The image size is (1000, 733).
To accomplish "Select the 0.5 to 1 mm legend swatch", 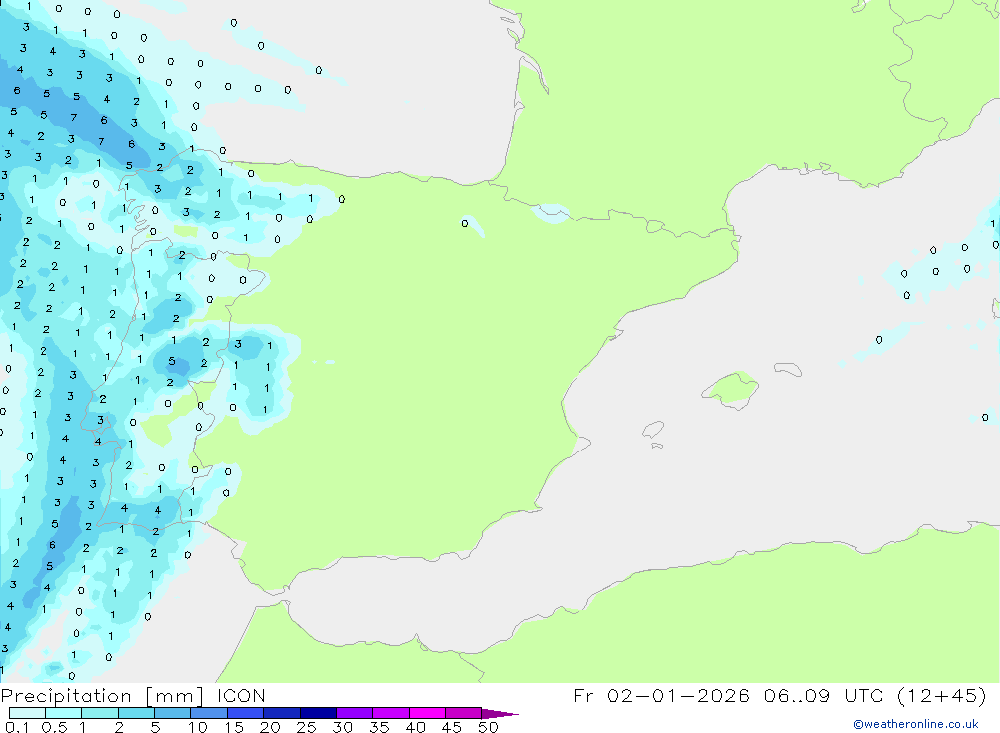I will click(63, 713).
